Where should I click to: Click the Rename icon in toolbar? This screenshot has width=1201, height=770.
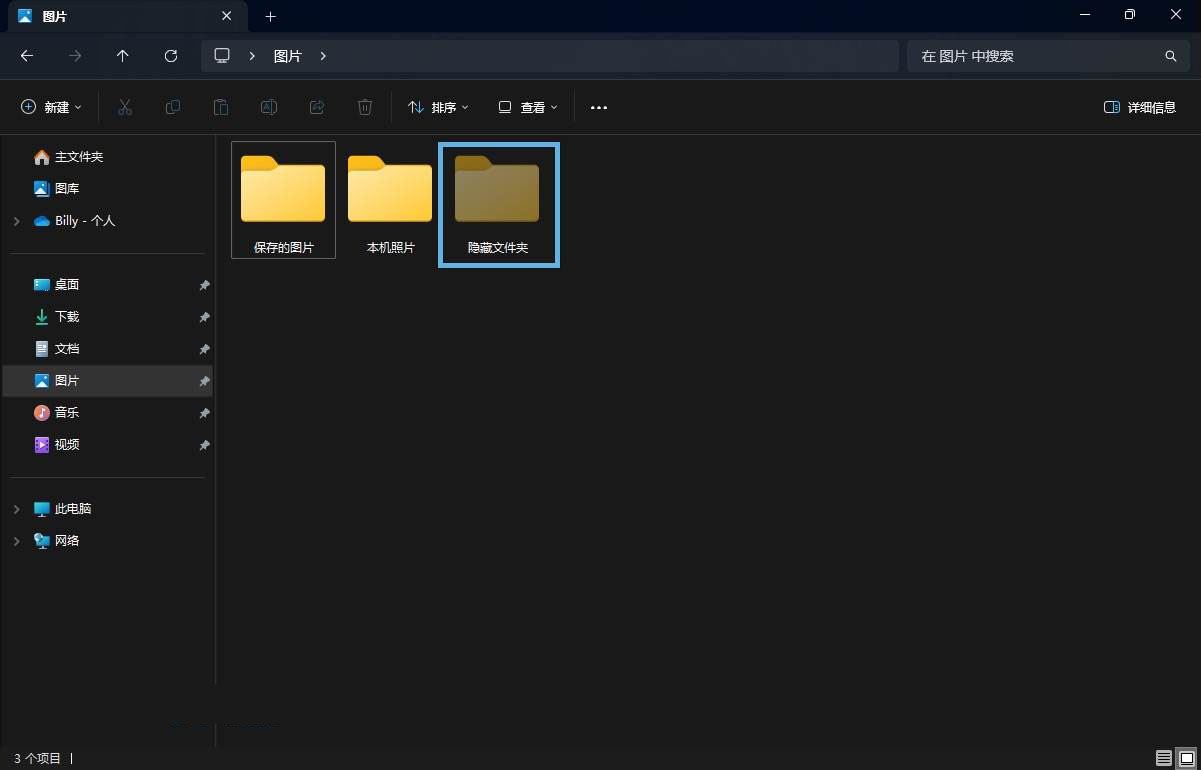(x=269, y=107)
